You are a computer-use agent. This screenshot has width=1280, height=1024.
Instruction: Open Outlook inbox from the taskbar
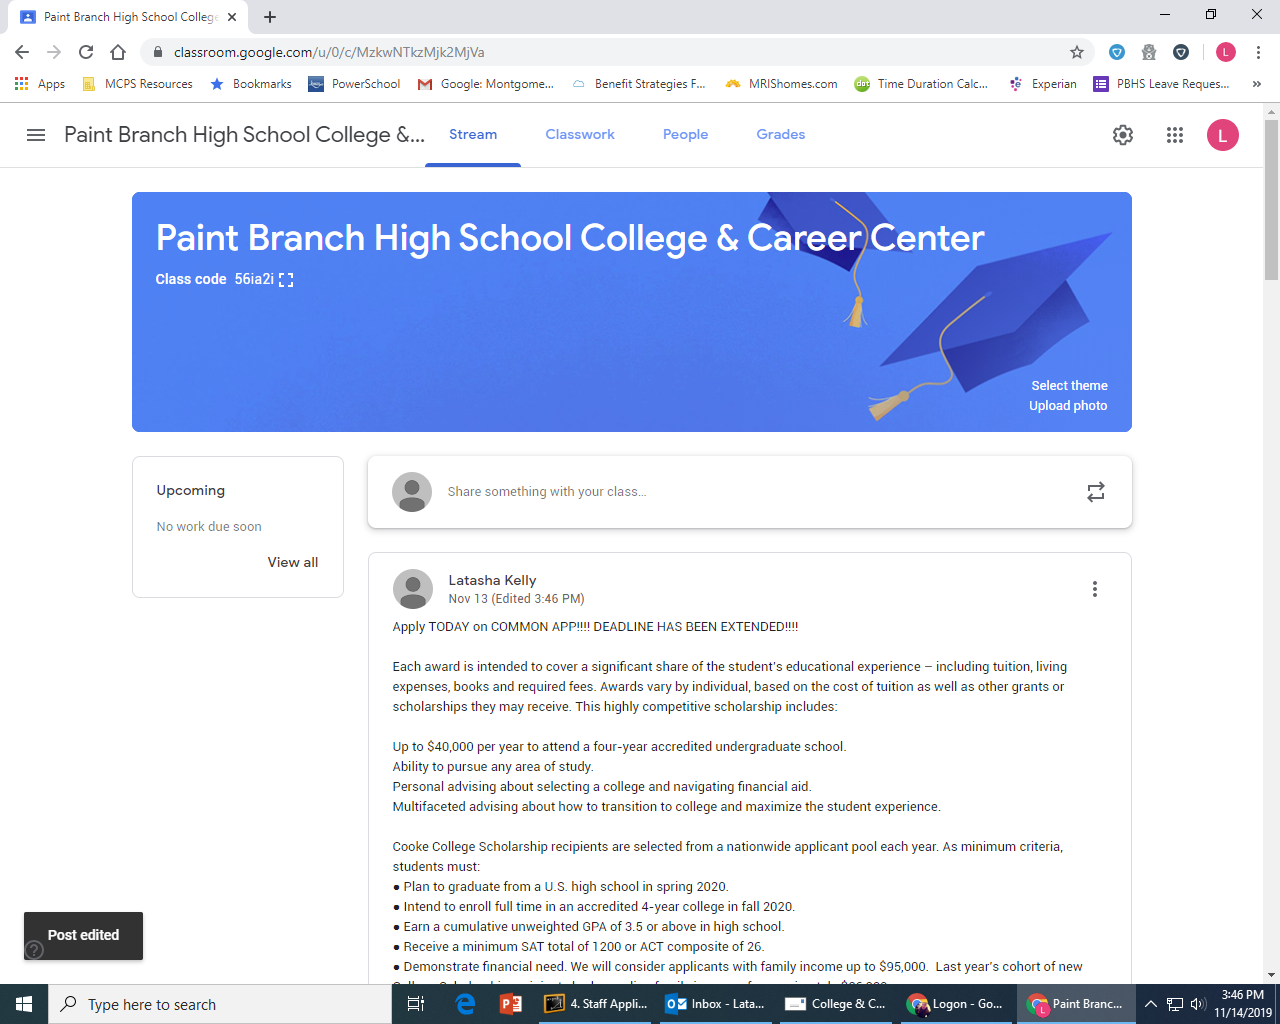point(715,1004)
